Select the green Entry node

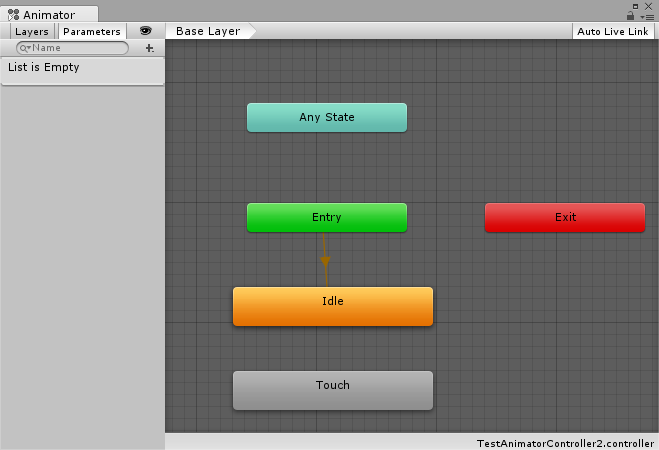tap(327, 217)
